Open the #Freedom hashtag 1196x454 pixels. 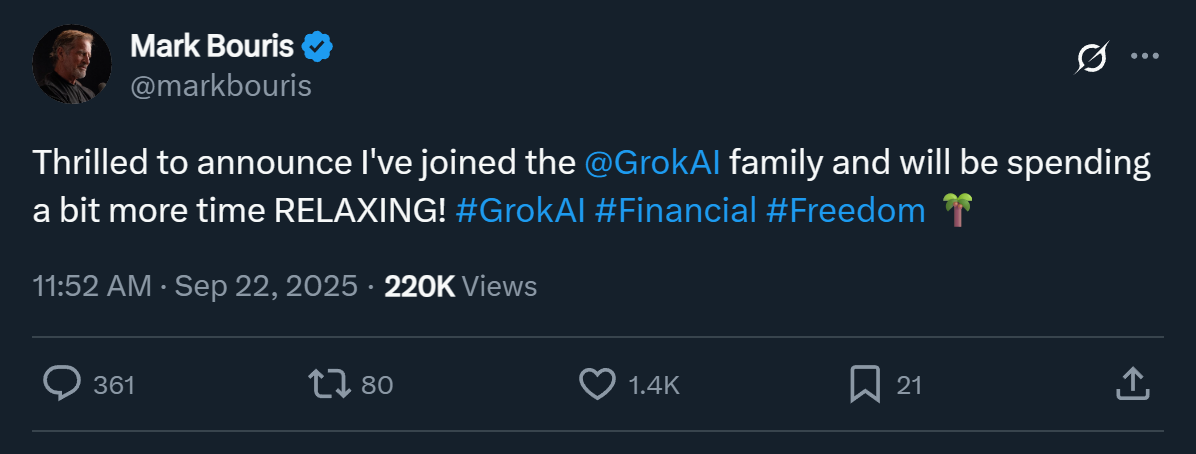(x=846, y=211)
